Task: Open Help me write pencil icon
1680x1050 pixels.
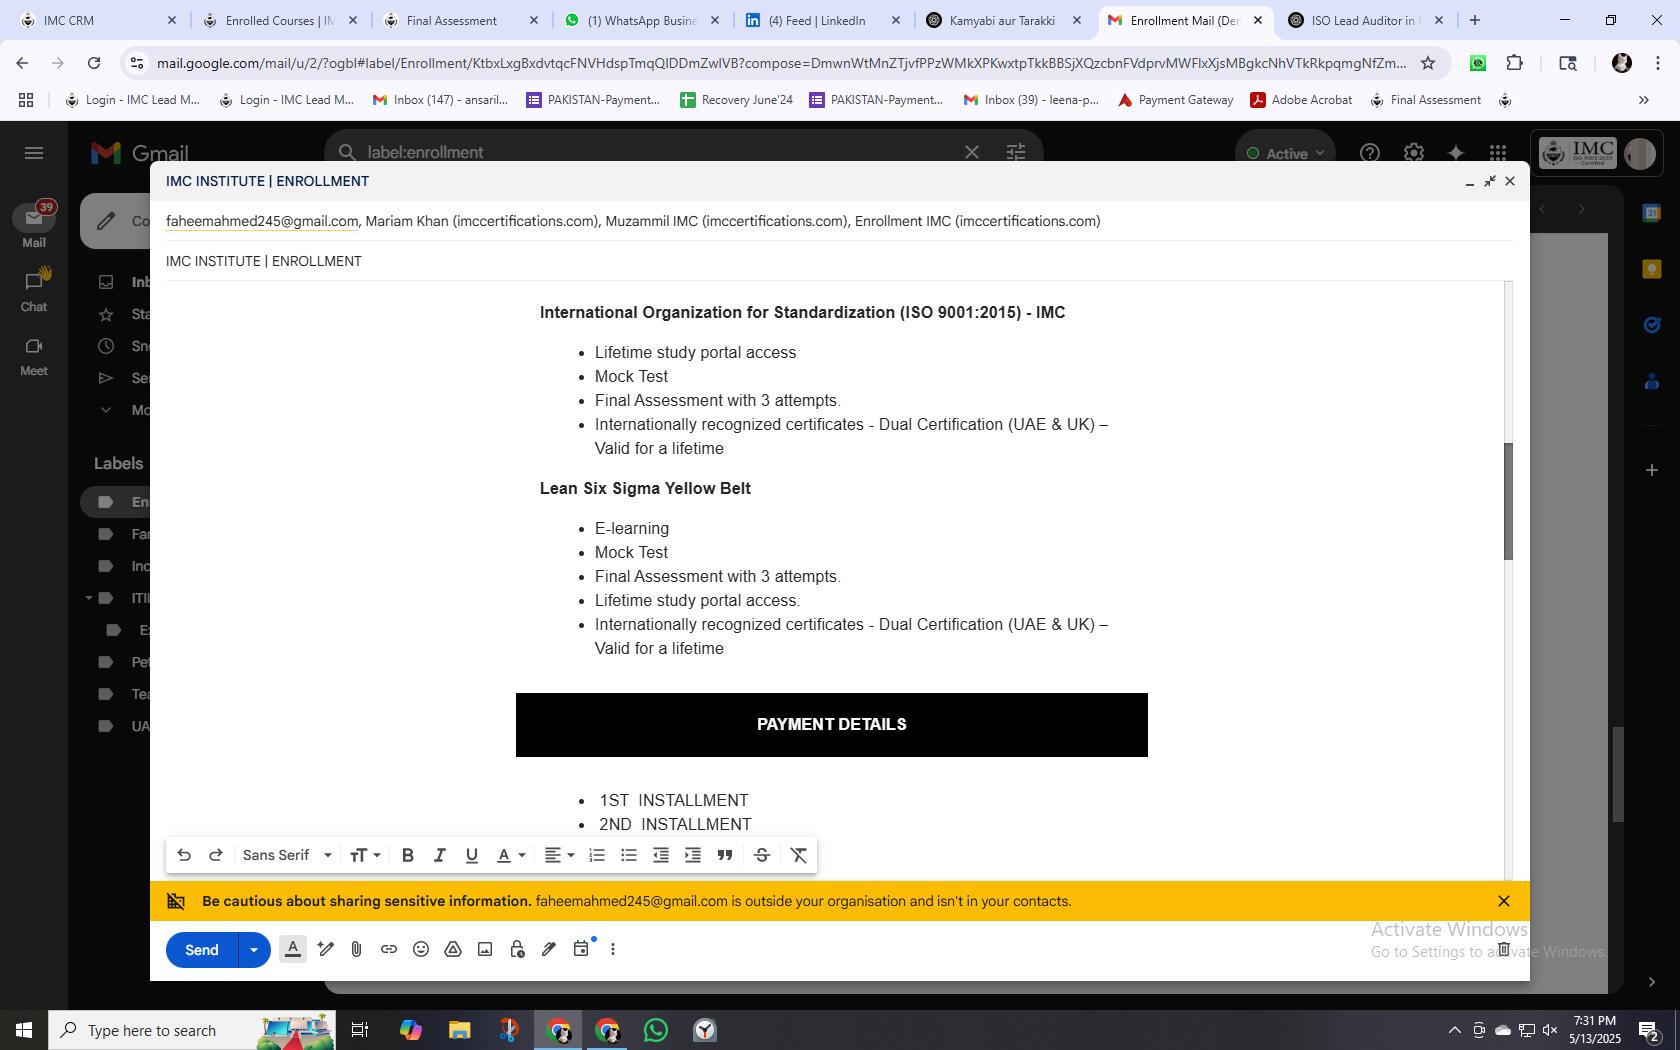Action: 325,949
